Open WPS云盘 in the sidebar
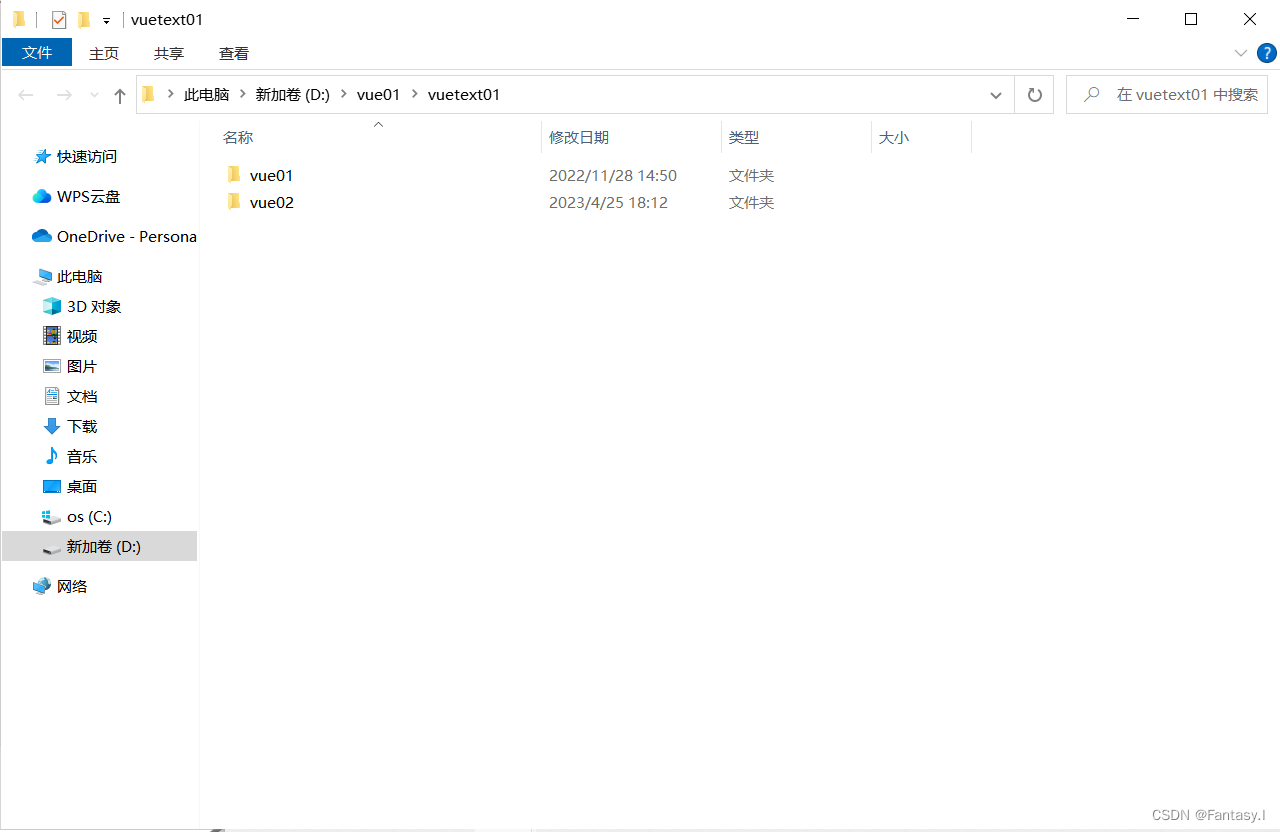The height and width of the screenshot is (832, 1280). coord(89,197)
